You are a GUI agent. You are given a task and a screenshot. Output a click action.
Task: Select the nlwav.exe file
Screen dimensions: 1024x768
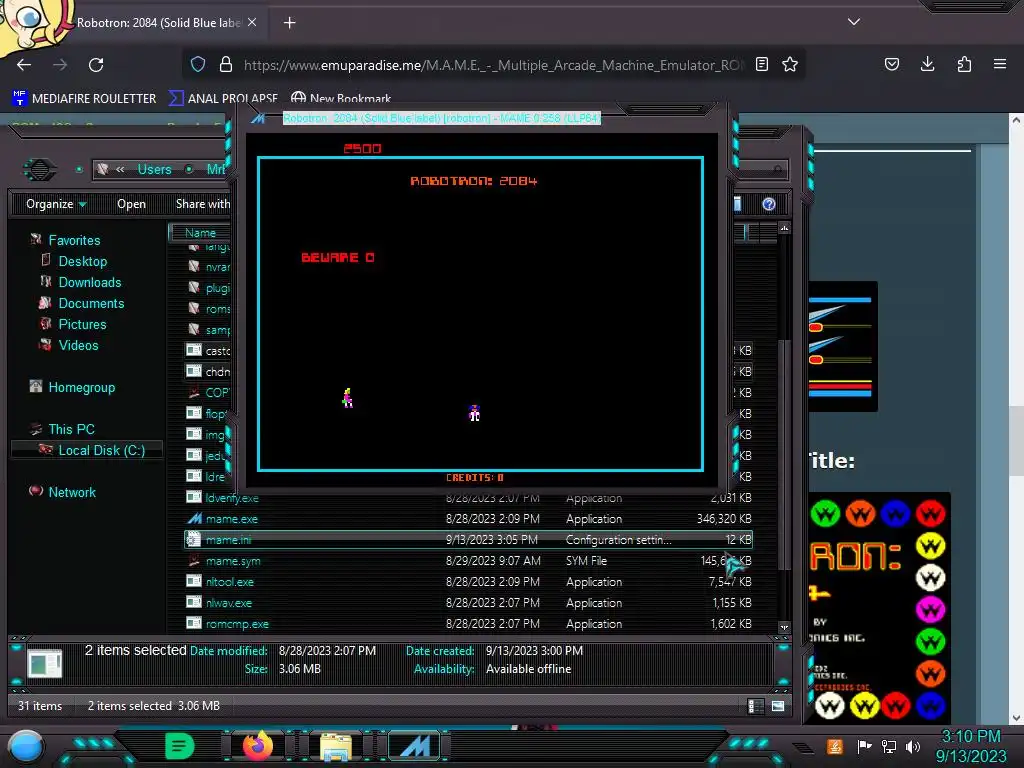point(229,603)
